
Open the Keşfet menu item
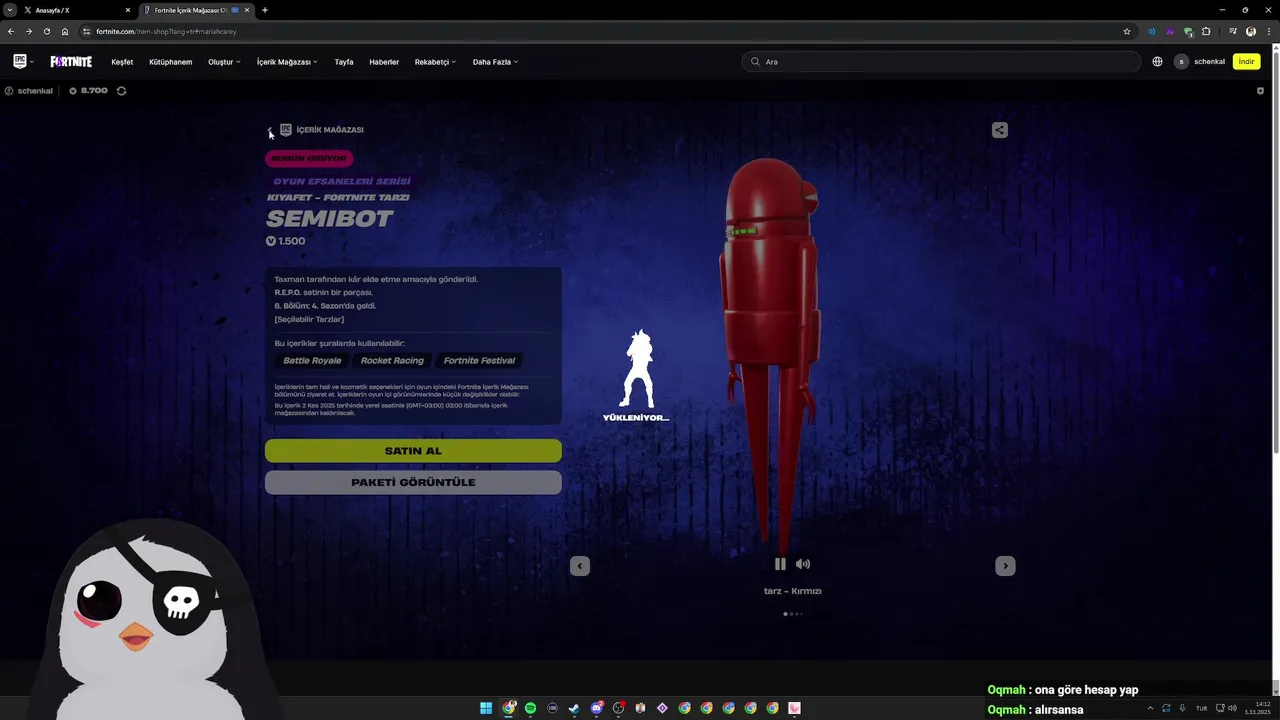tap(122, 62)
